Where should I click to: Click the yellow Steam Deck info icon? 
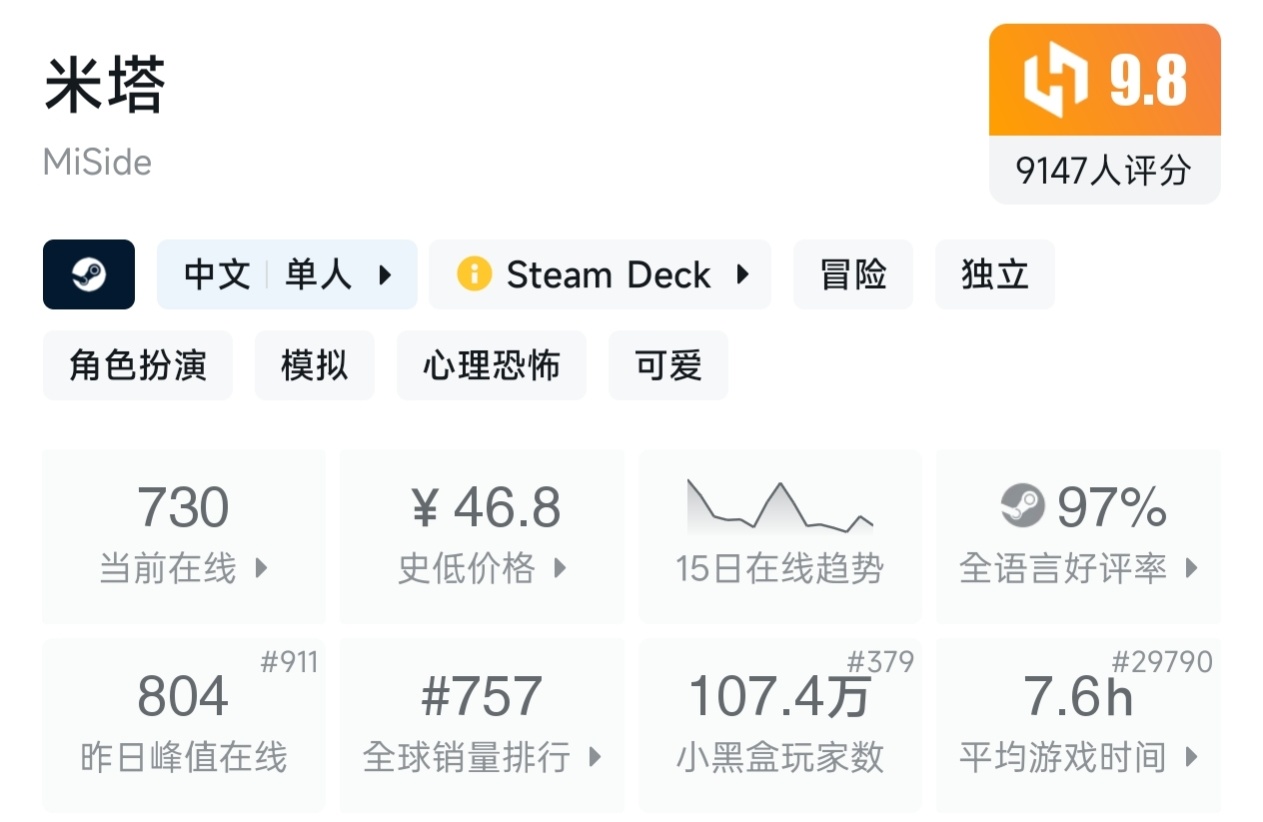pyautogui.click(x=474, y=274)
